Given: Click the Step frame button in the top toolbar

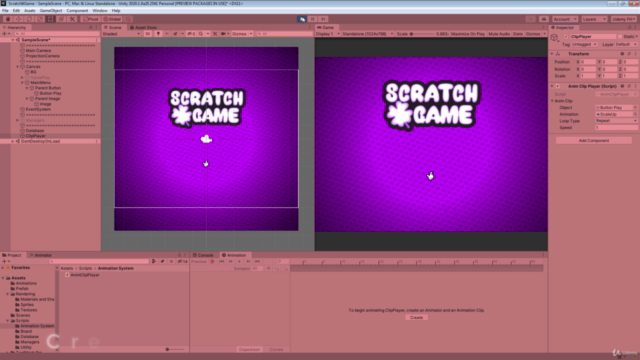Looking at the screenshot, I should click(x=323, y=19).
